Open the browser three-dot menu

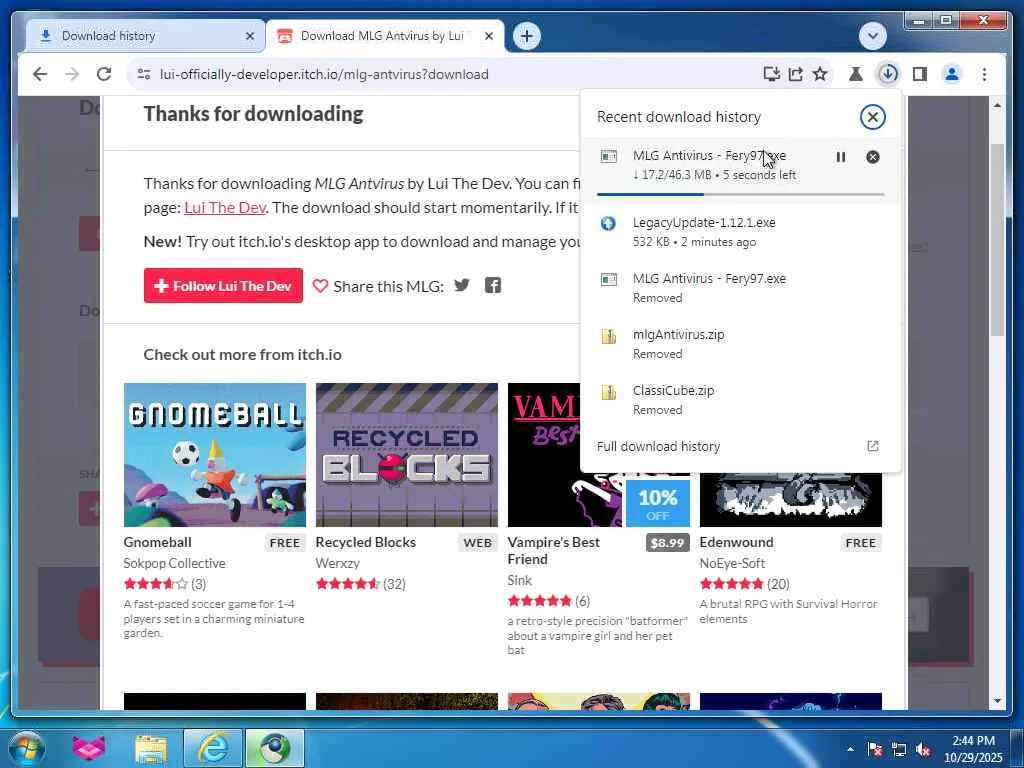984,74
